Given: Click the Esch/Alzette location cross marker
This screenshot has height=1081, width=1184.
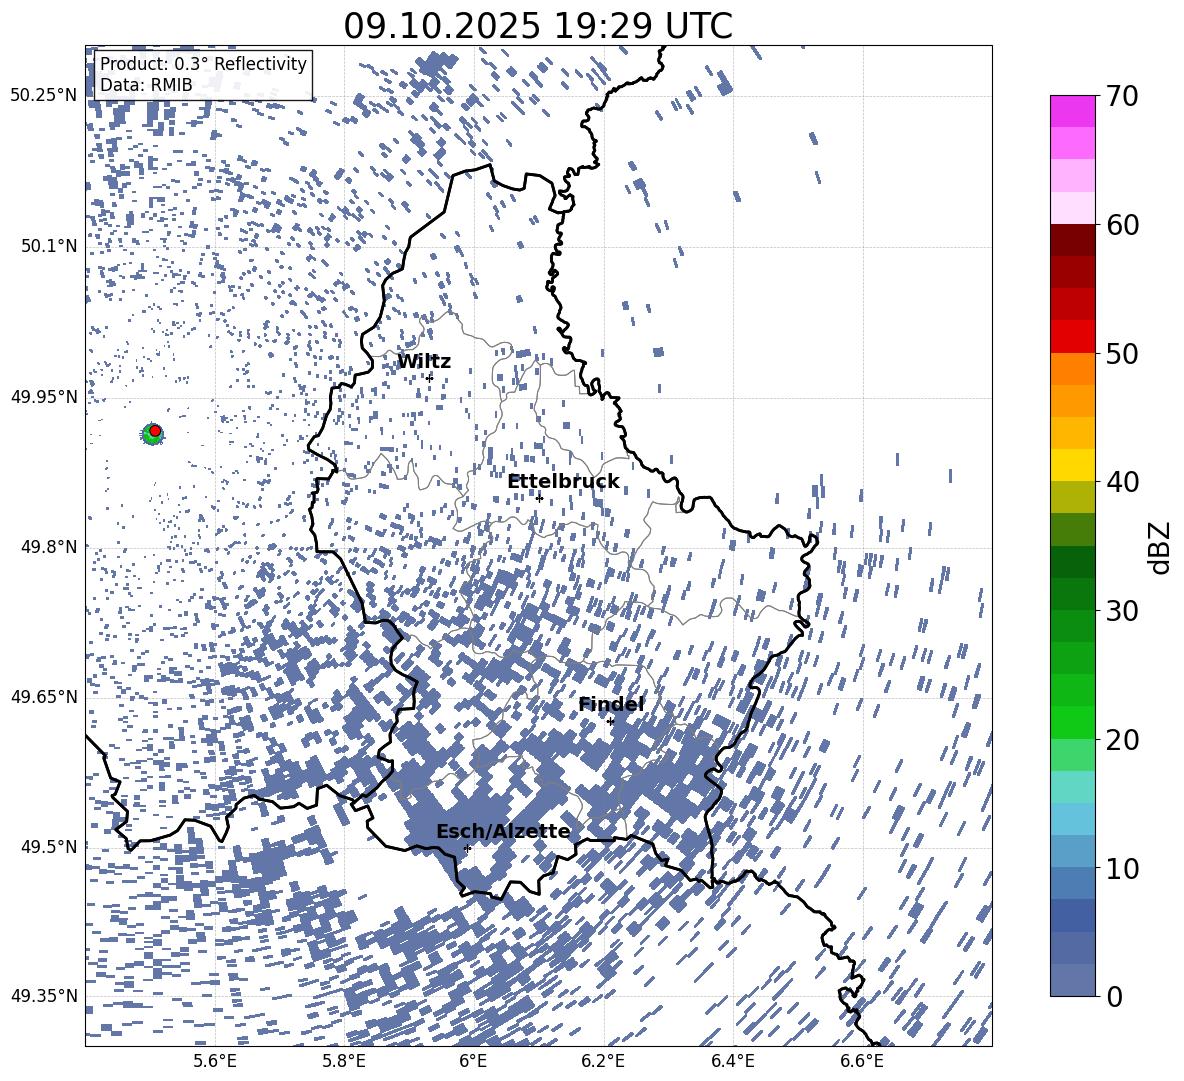Looking at the screenshot, I should pos(467,848).
